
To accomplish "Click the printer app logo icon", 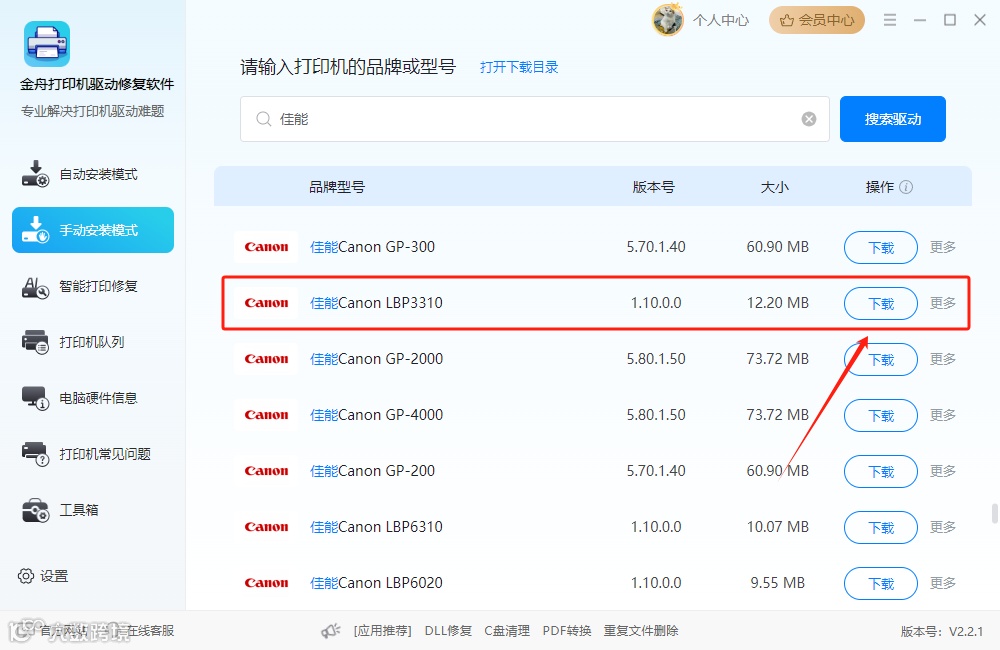I will coord(47,44).
